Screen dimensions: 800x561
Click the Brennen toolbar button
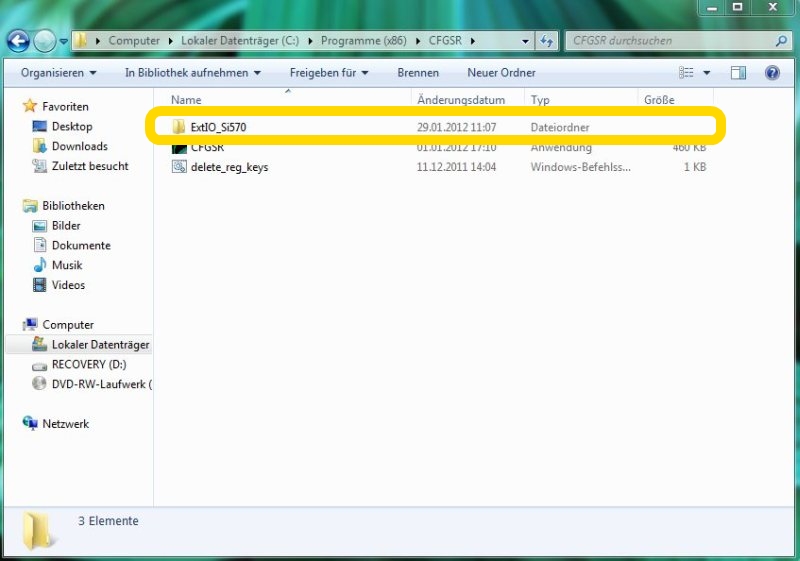coord(417,73)
